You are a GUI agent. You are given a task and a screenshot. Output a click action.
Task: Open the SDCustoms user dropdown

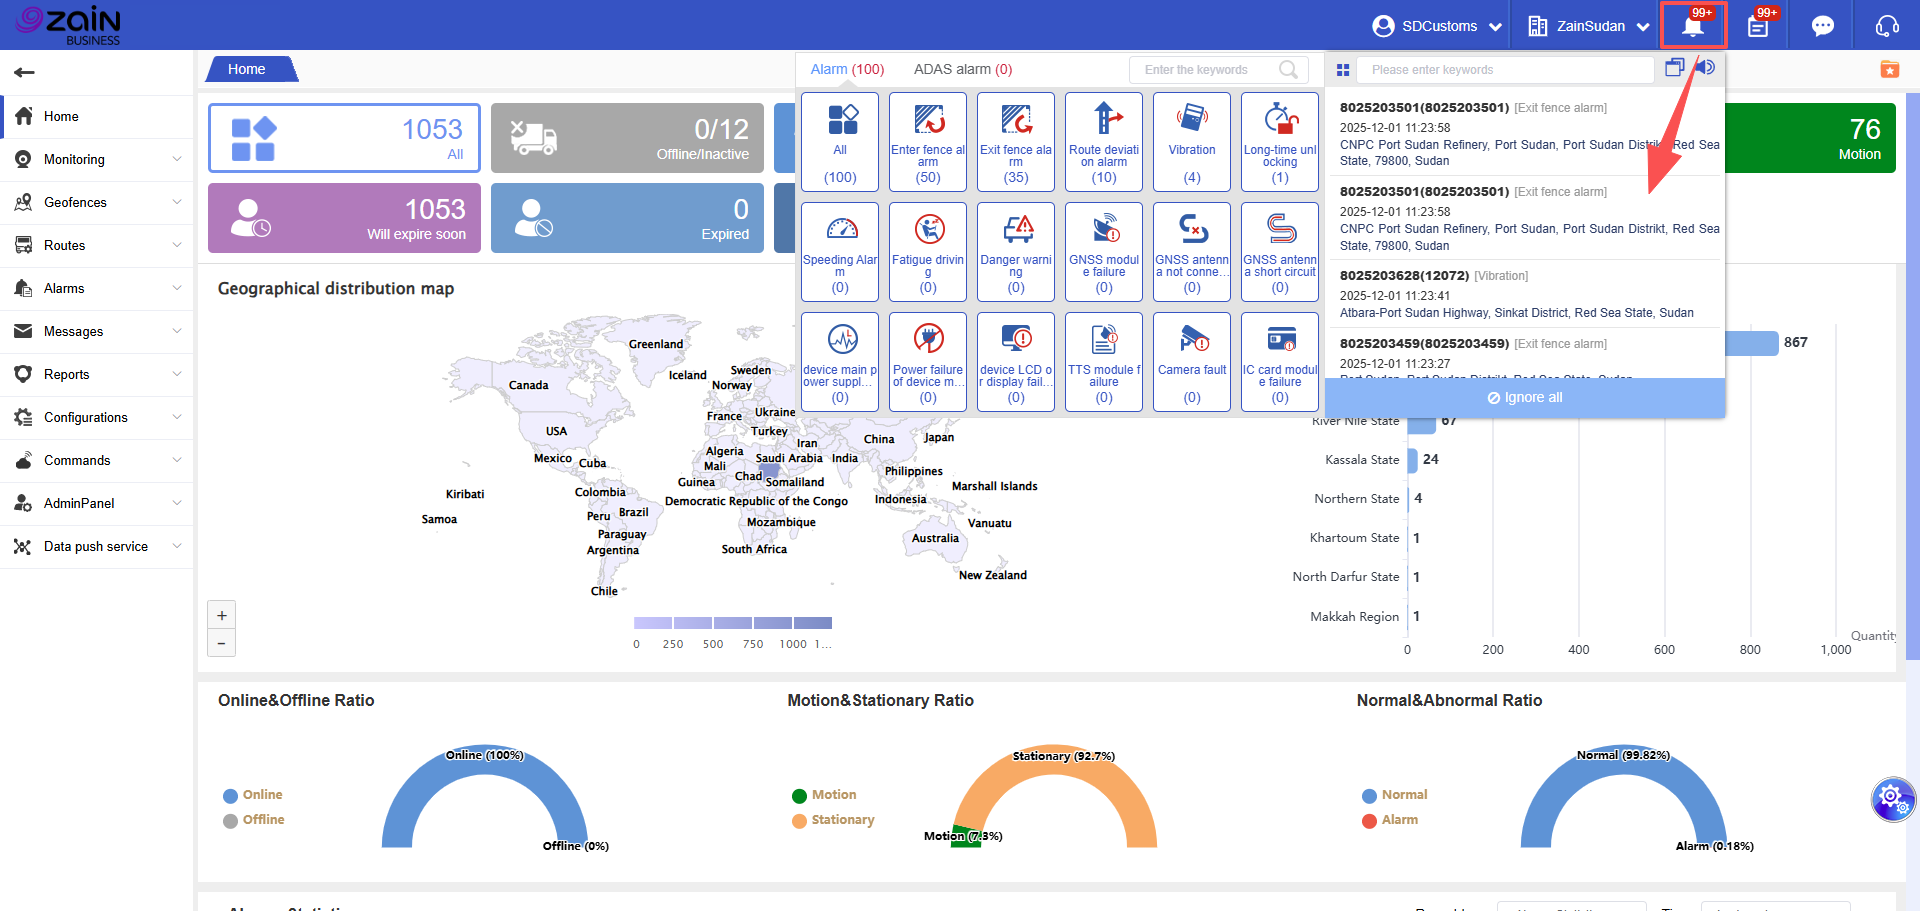point(1437,26)
